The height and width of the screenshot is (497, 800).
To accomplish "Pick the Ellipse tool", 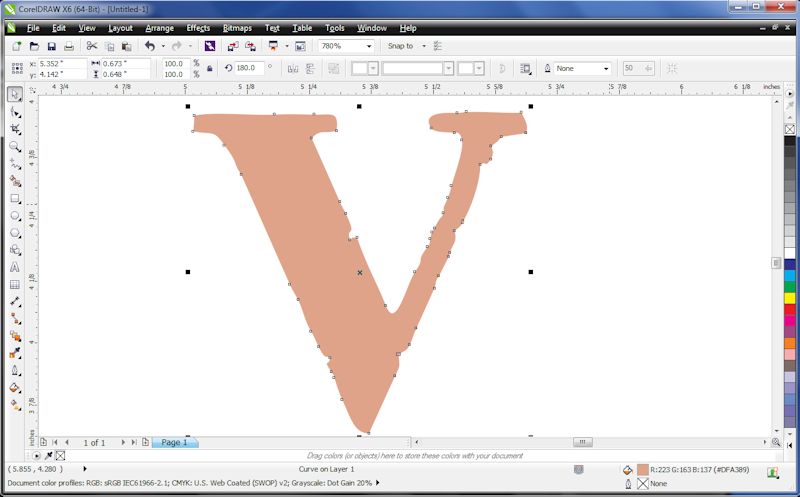I will click(x=15, y=215).
